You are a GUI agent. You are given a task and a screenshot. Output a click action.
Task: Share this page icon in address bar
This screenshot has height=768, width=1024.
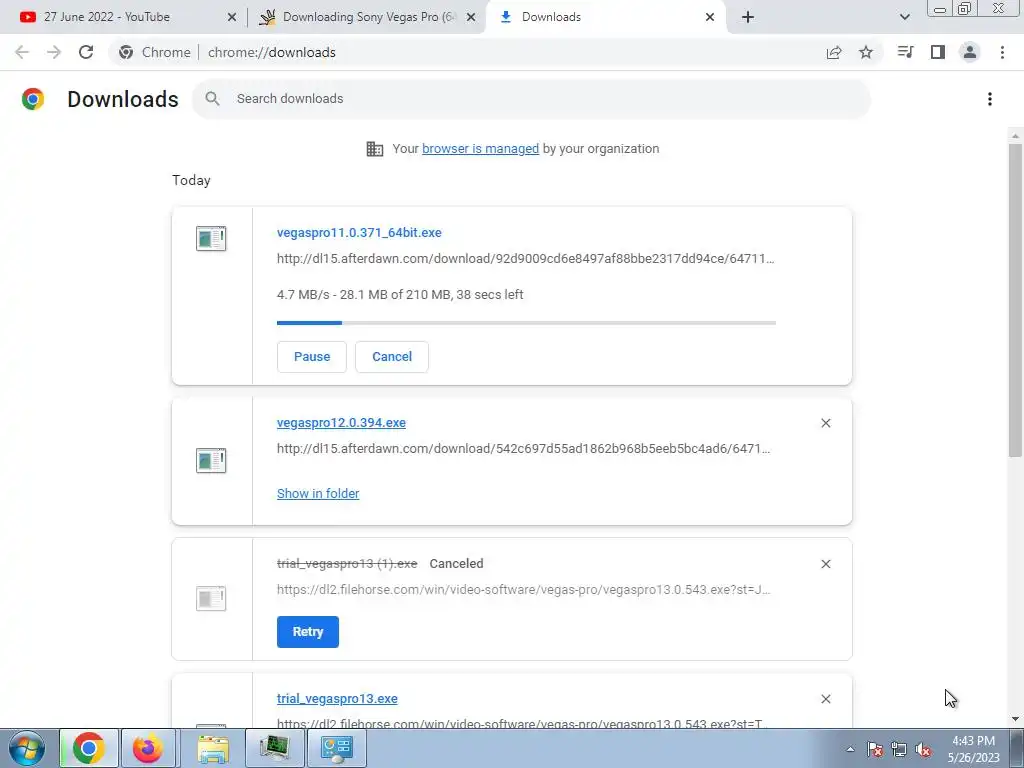coord(834,52)
